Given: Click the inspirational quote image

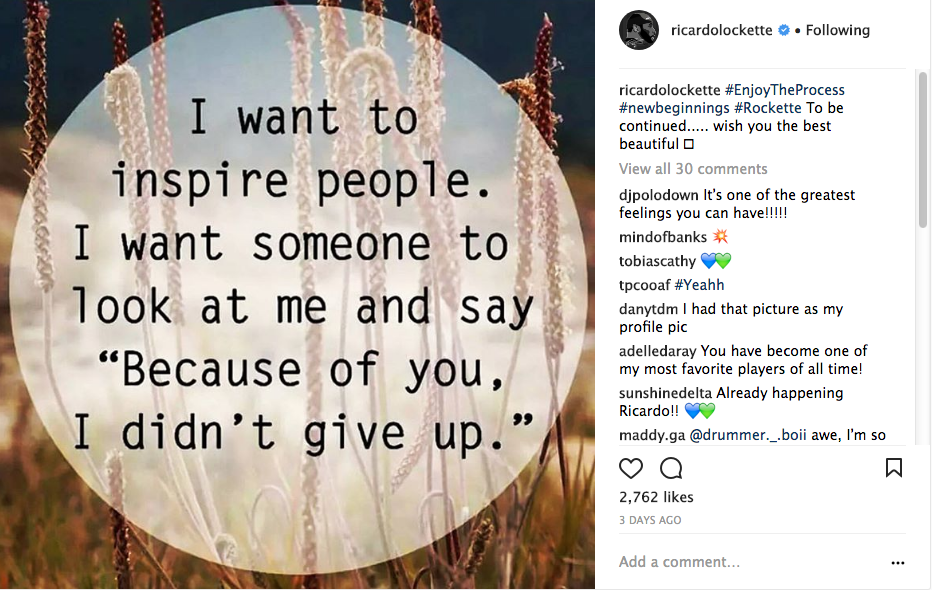Looking at the screenshot, I should (x=297, y=295).
